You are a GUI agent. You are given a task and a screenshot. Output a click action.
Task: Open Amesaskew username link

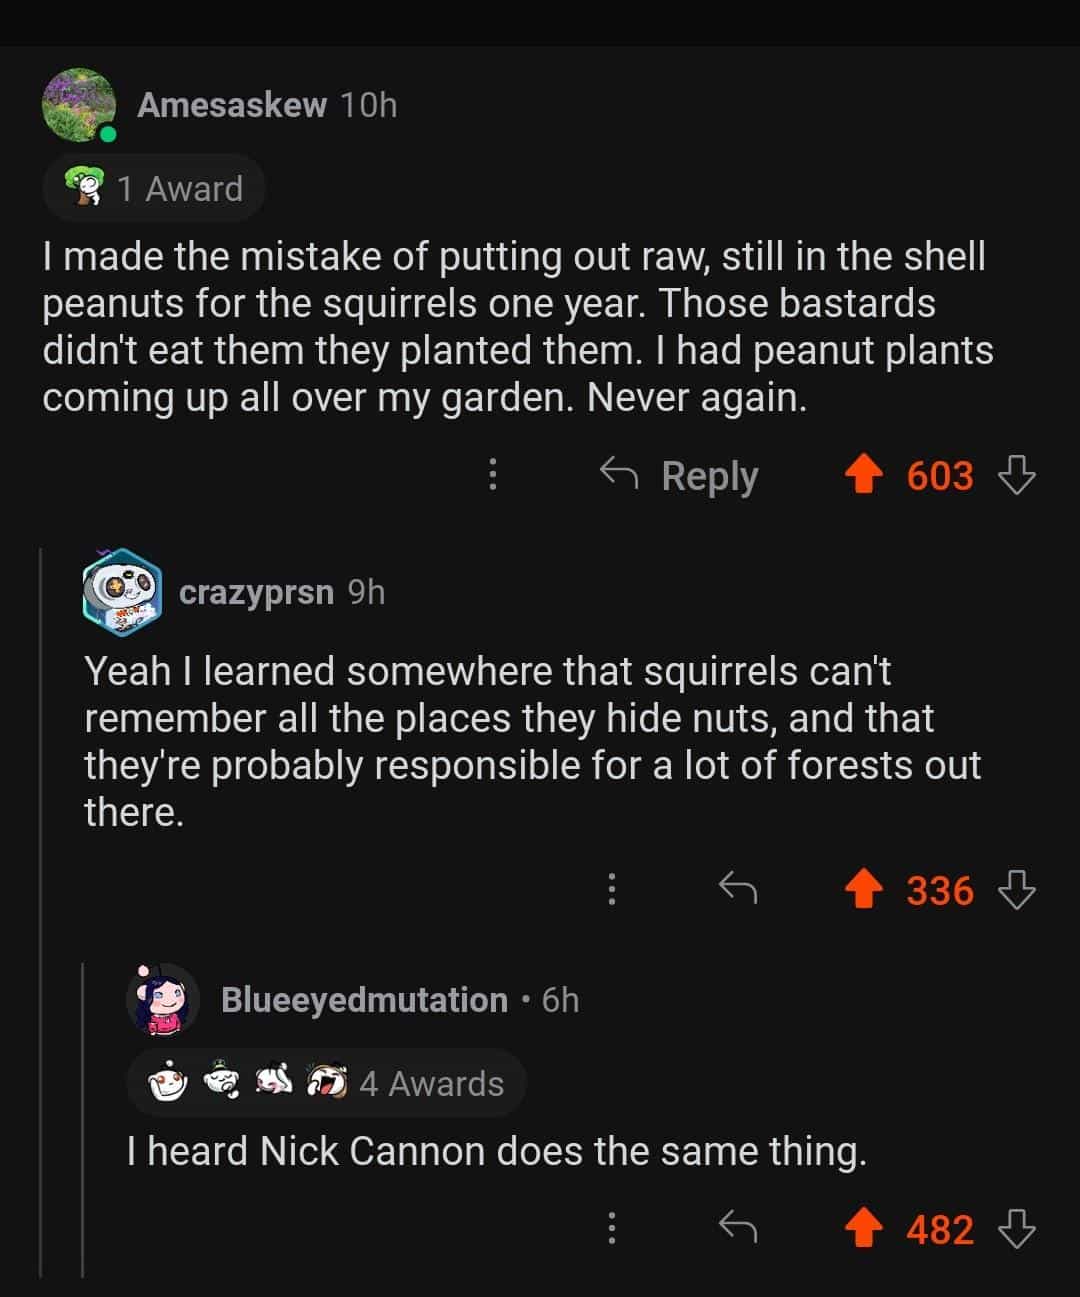point(232,105)
